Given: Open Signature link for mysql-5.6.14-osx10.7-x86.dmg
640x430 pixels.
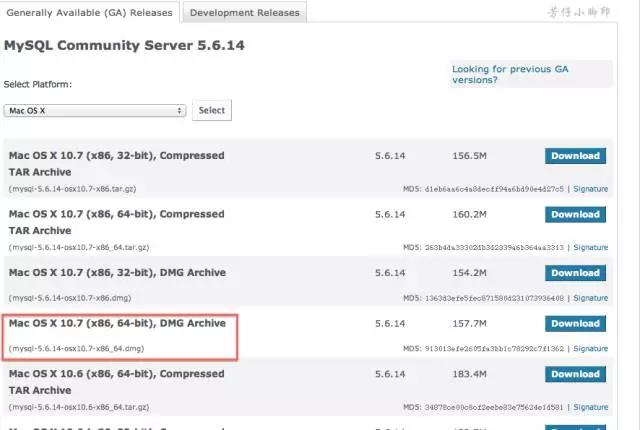Looking at the screenshot, I should click(590, 298).
